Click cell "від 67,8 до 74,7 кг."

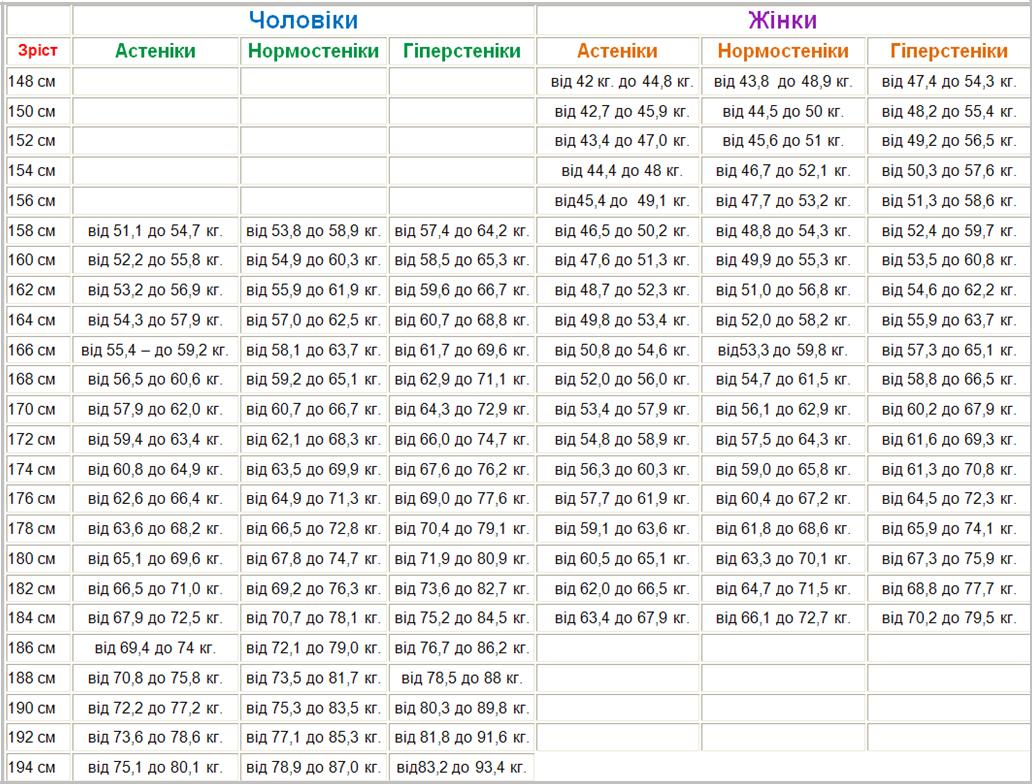(313, 559)
